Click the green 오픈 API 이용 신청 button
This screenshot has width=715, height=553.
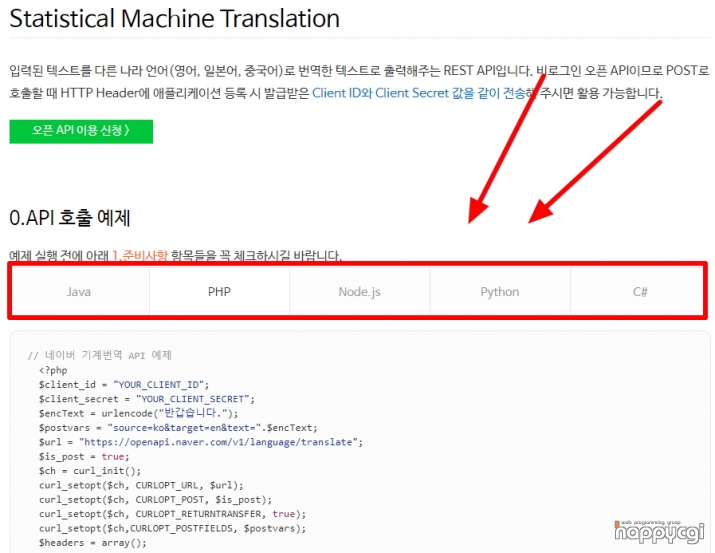coord(81,131)
